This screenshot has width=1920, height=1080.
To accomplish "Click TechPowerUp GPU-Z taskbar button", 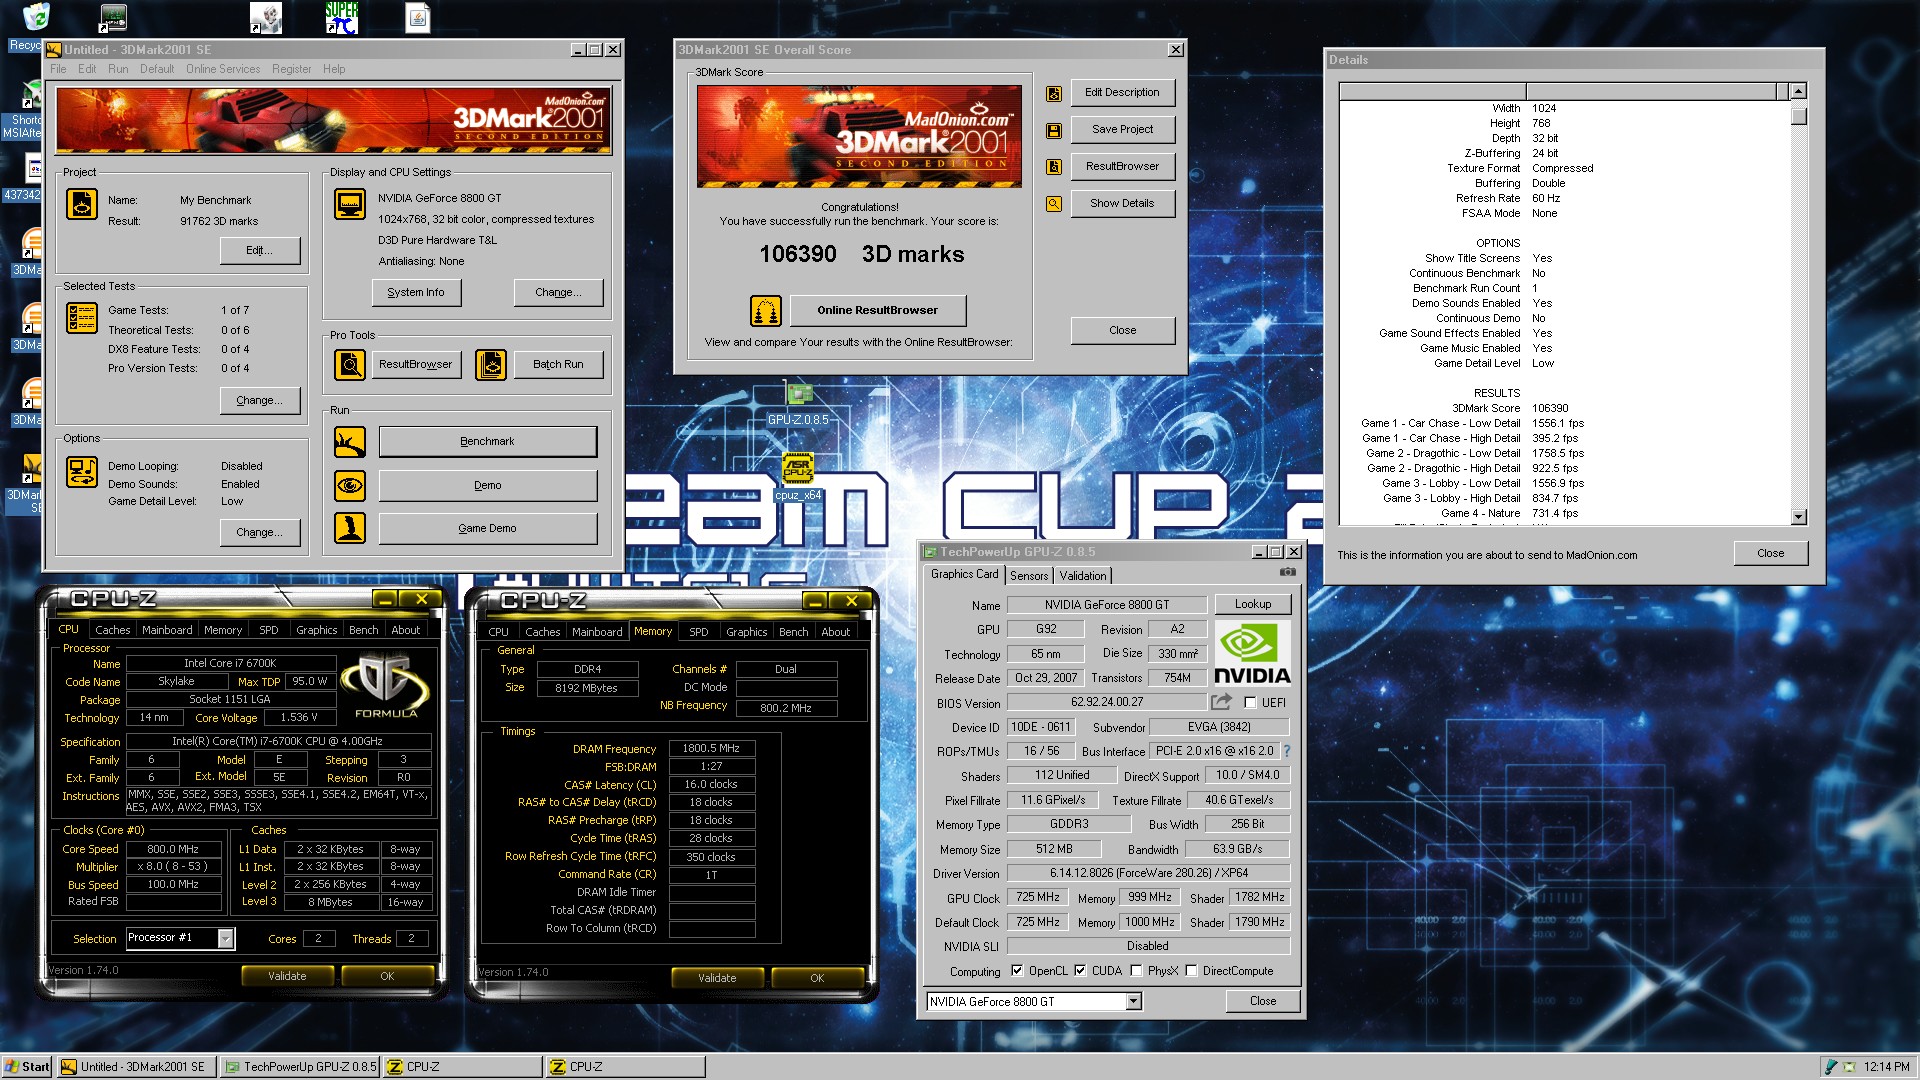I will tap(300, 1067).
